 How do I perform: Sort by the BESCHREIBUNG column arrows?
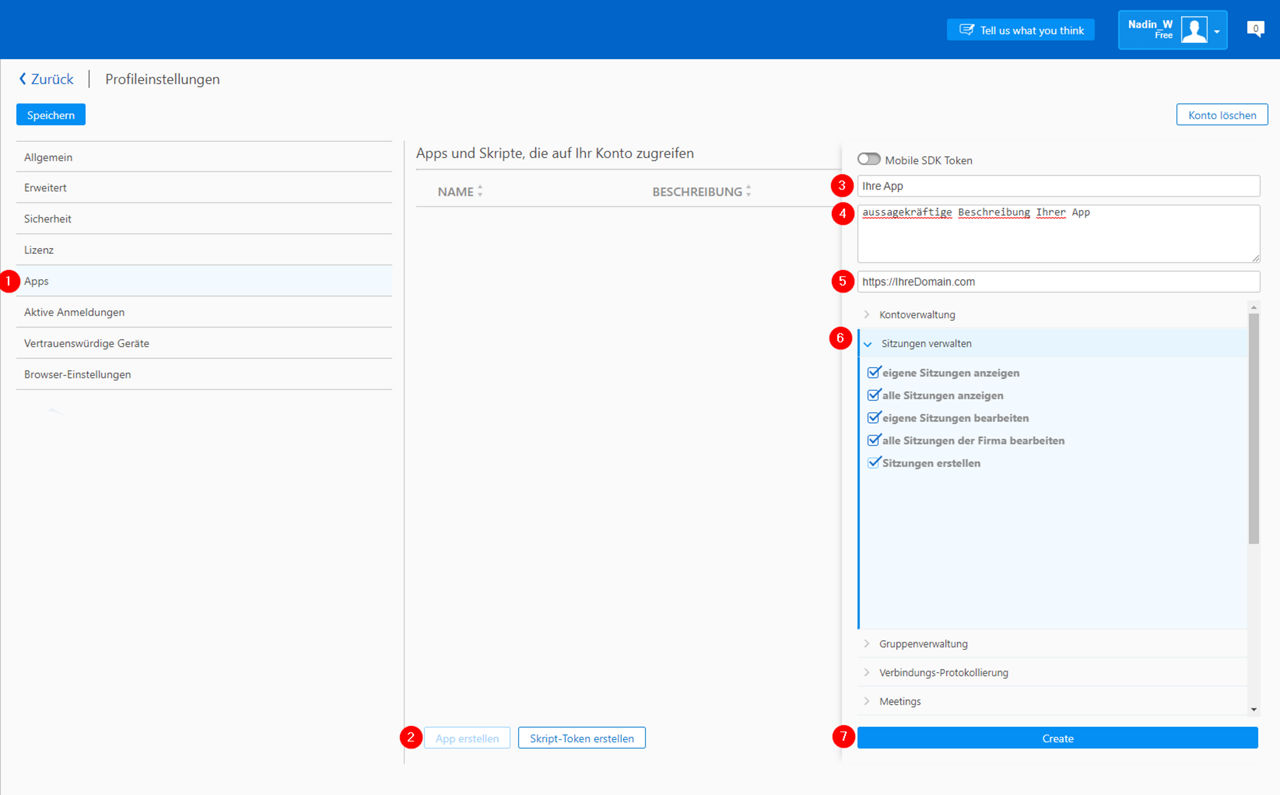749,192
